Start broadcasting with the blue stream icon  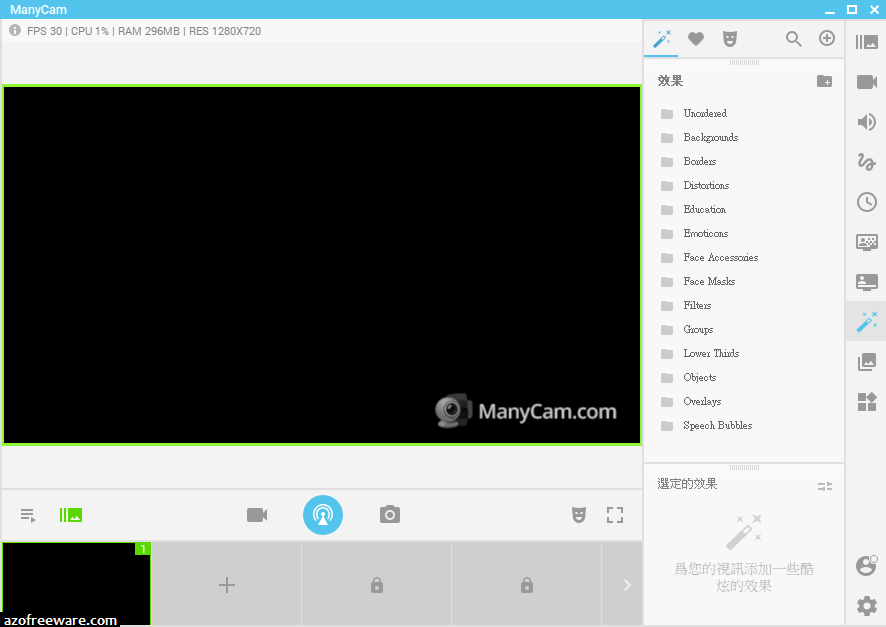pos(323,515)
